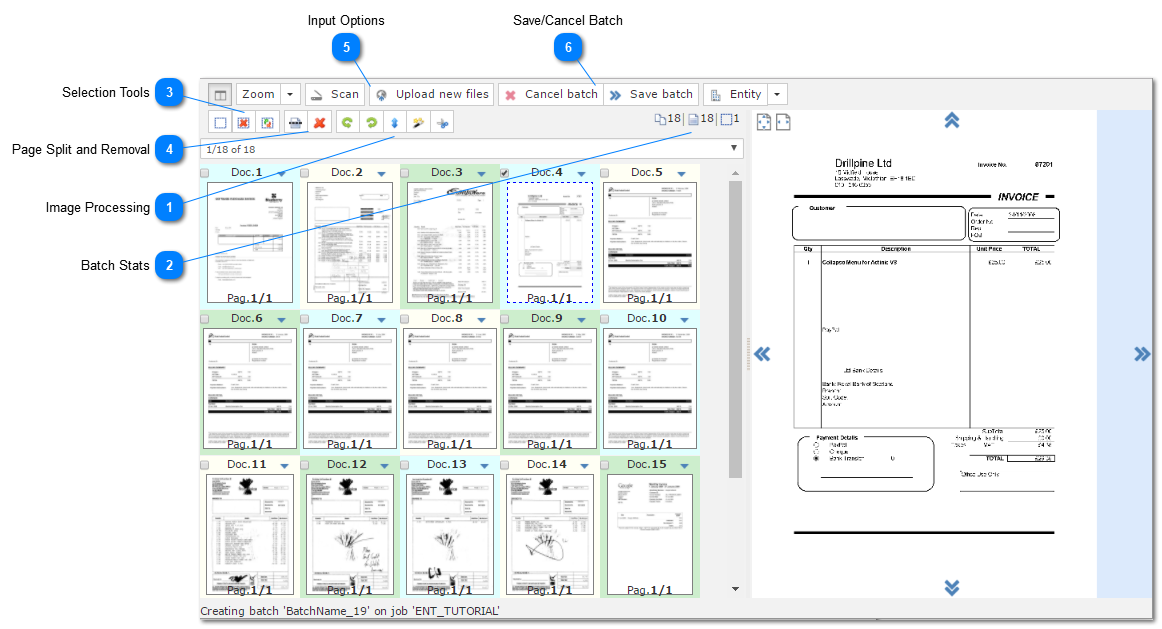
Task: Go to first page with double up chevron
Action: pyautogui.click(x=952, y=120)
